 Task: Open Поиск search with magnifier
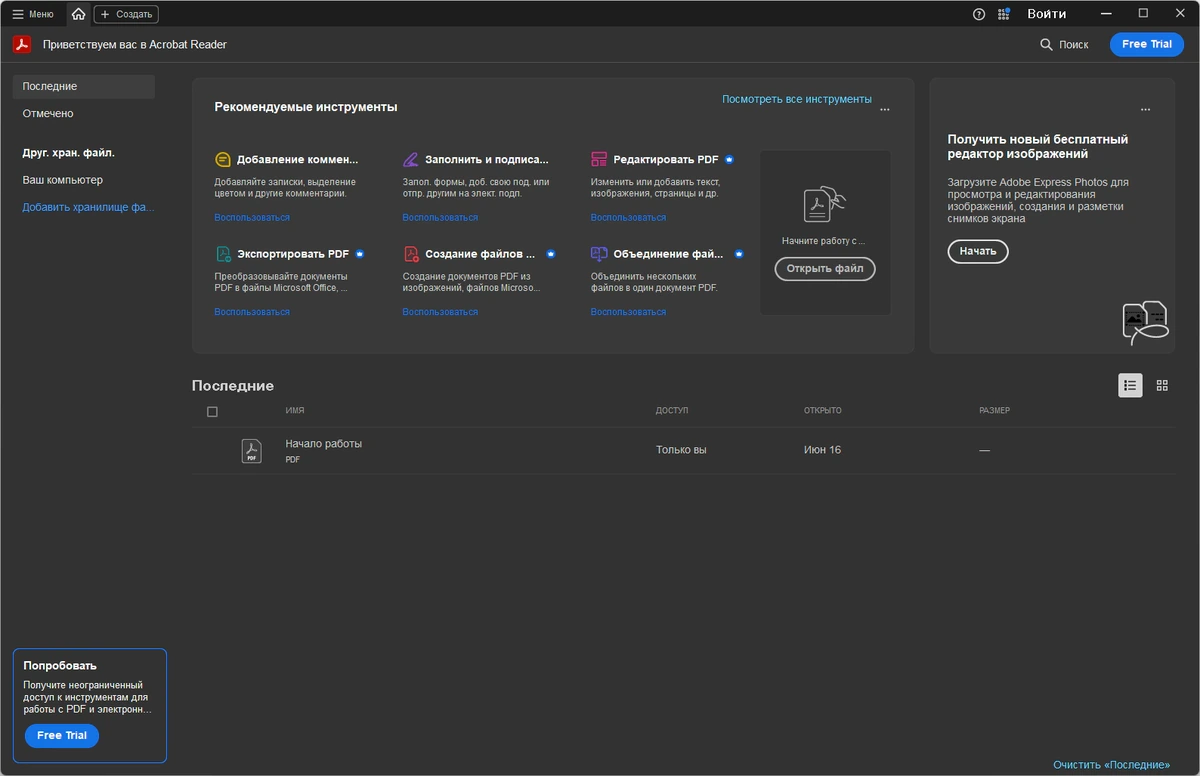tap(1064, 44)
